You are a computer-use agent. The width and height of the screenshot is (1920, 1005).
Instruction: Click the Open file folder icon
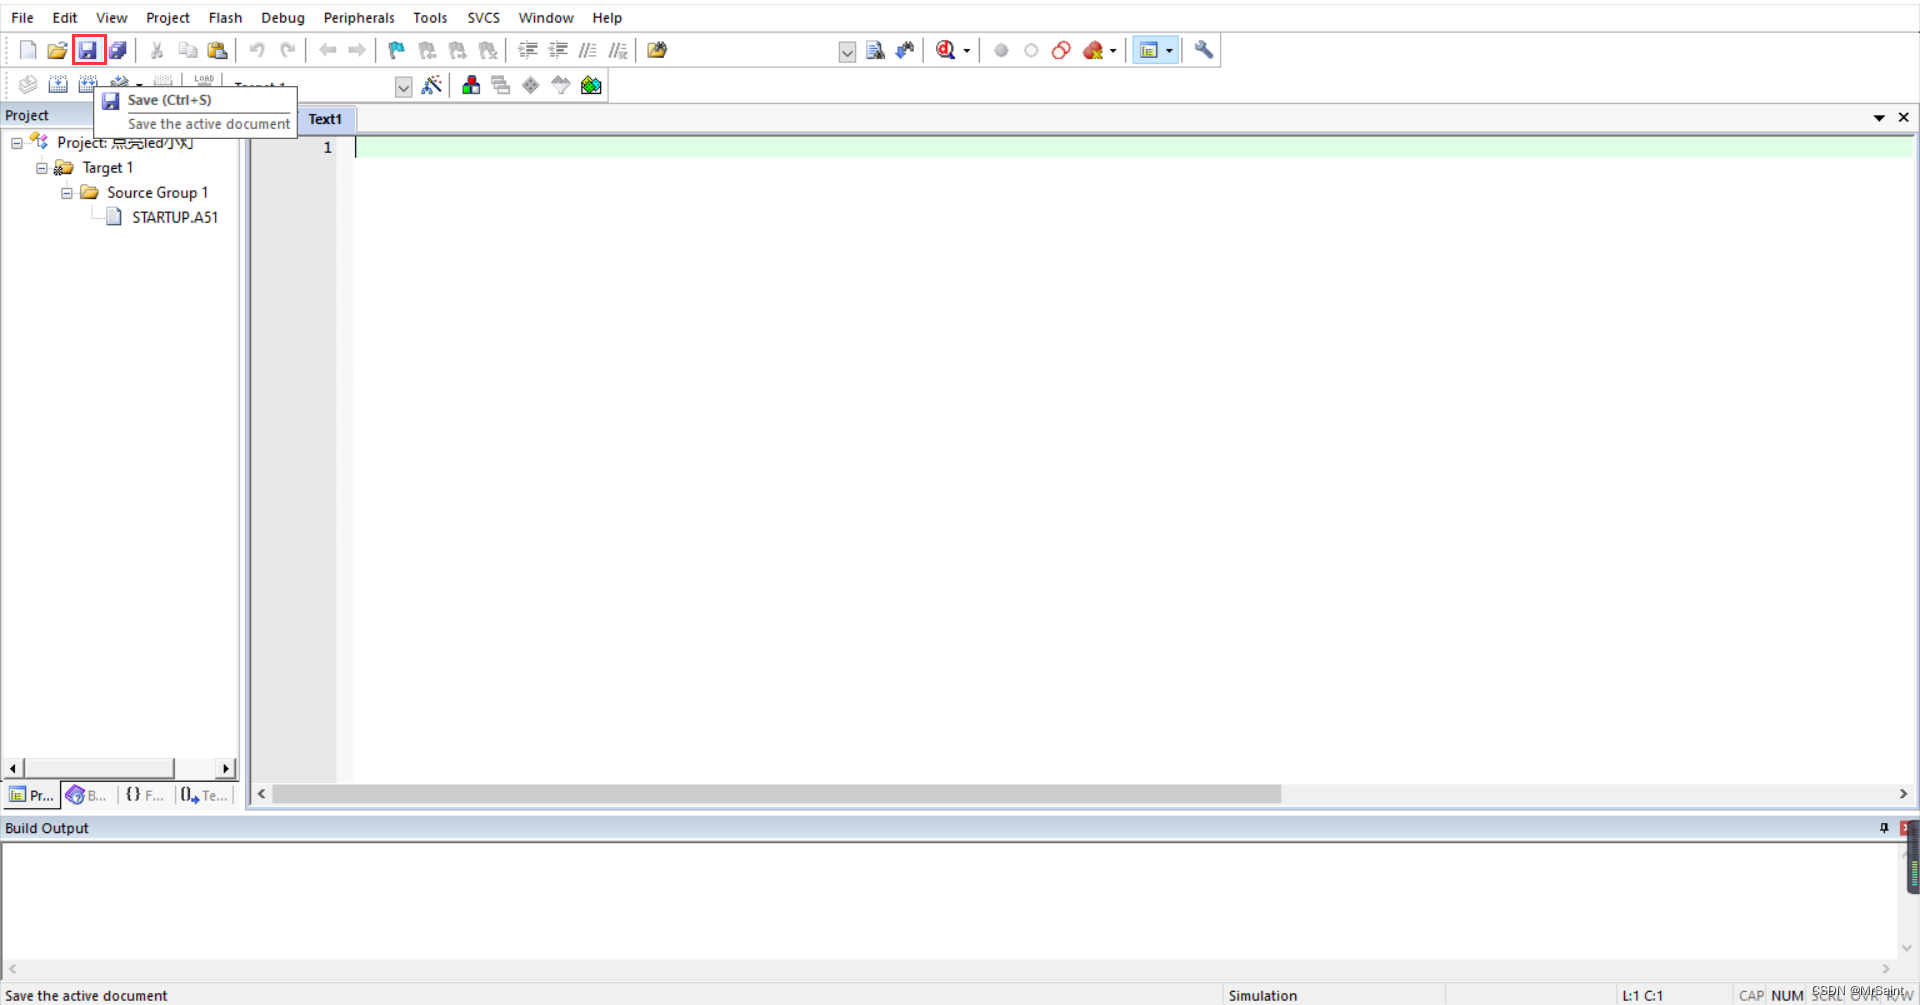pyautogui.click(x=57, y=50)
